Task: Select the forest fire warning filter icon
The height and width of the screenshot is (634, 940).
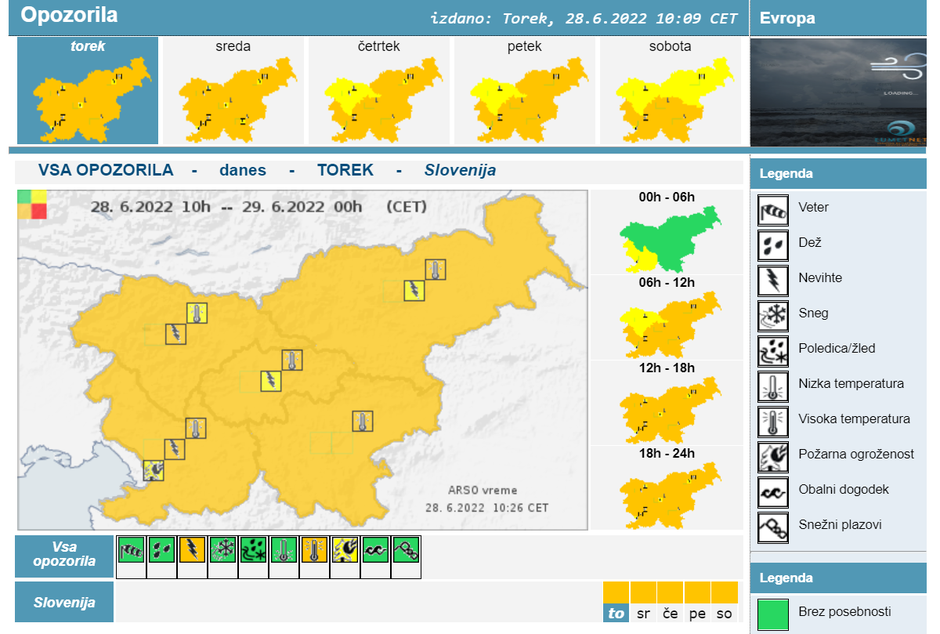Action: pos(345,550)
